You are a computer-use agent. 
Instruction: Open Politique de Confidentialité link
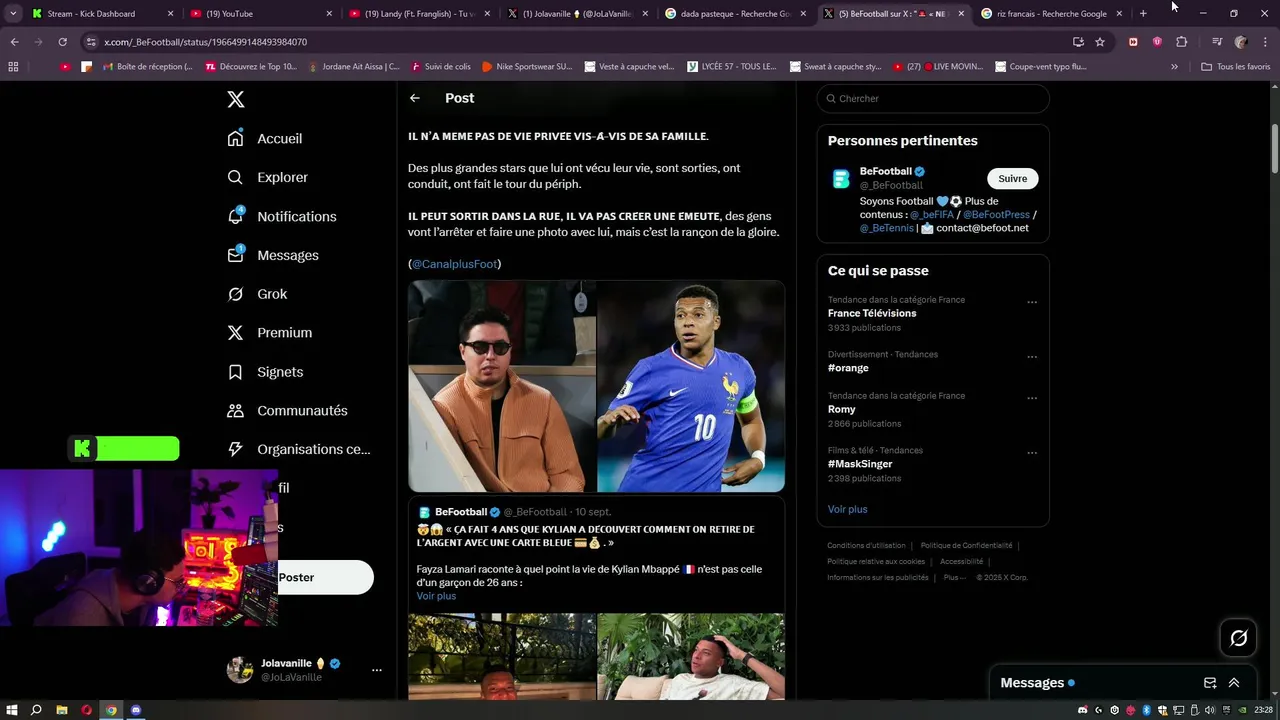pos(966,546)
